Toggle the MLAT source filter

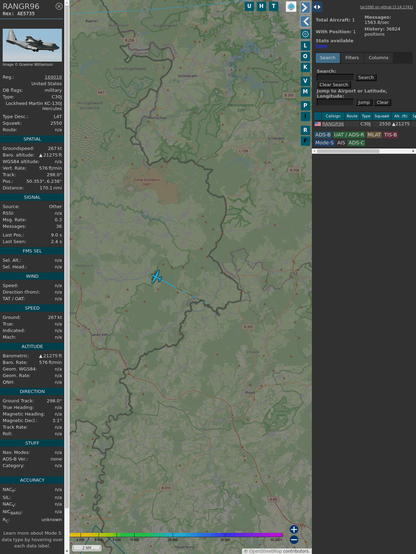[x=374, y=135]
